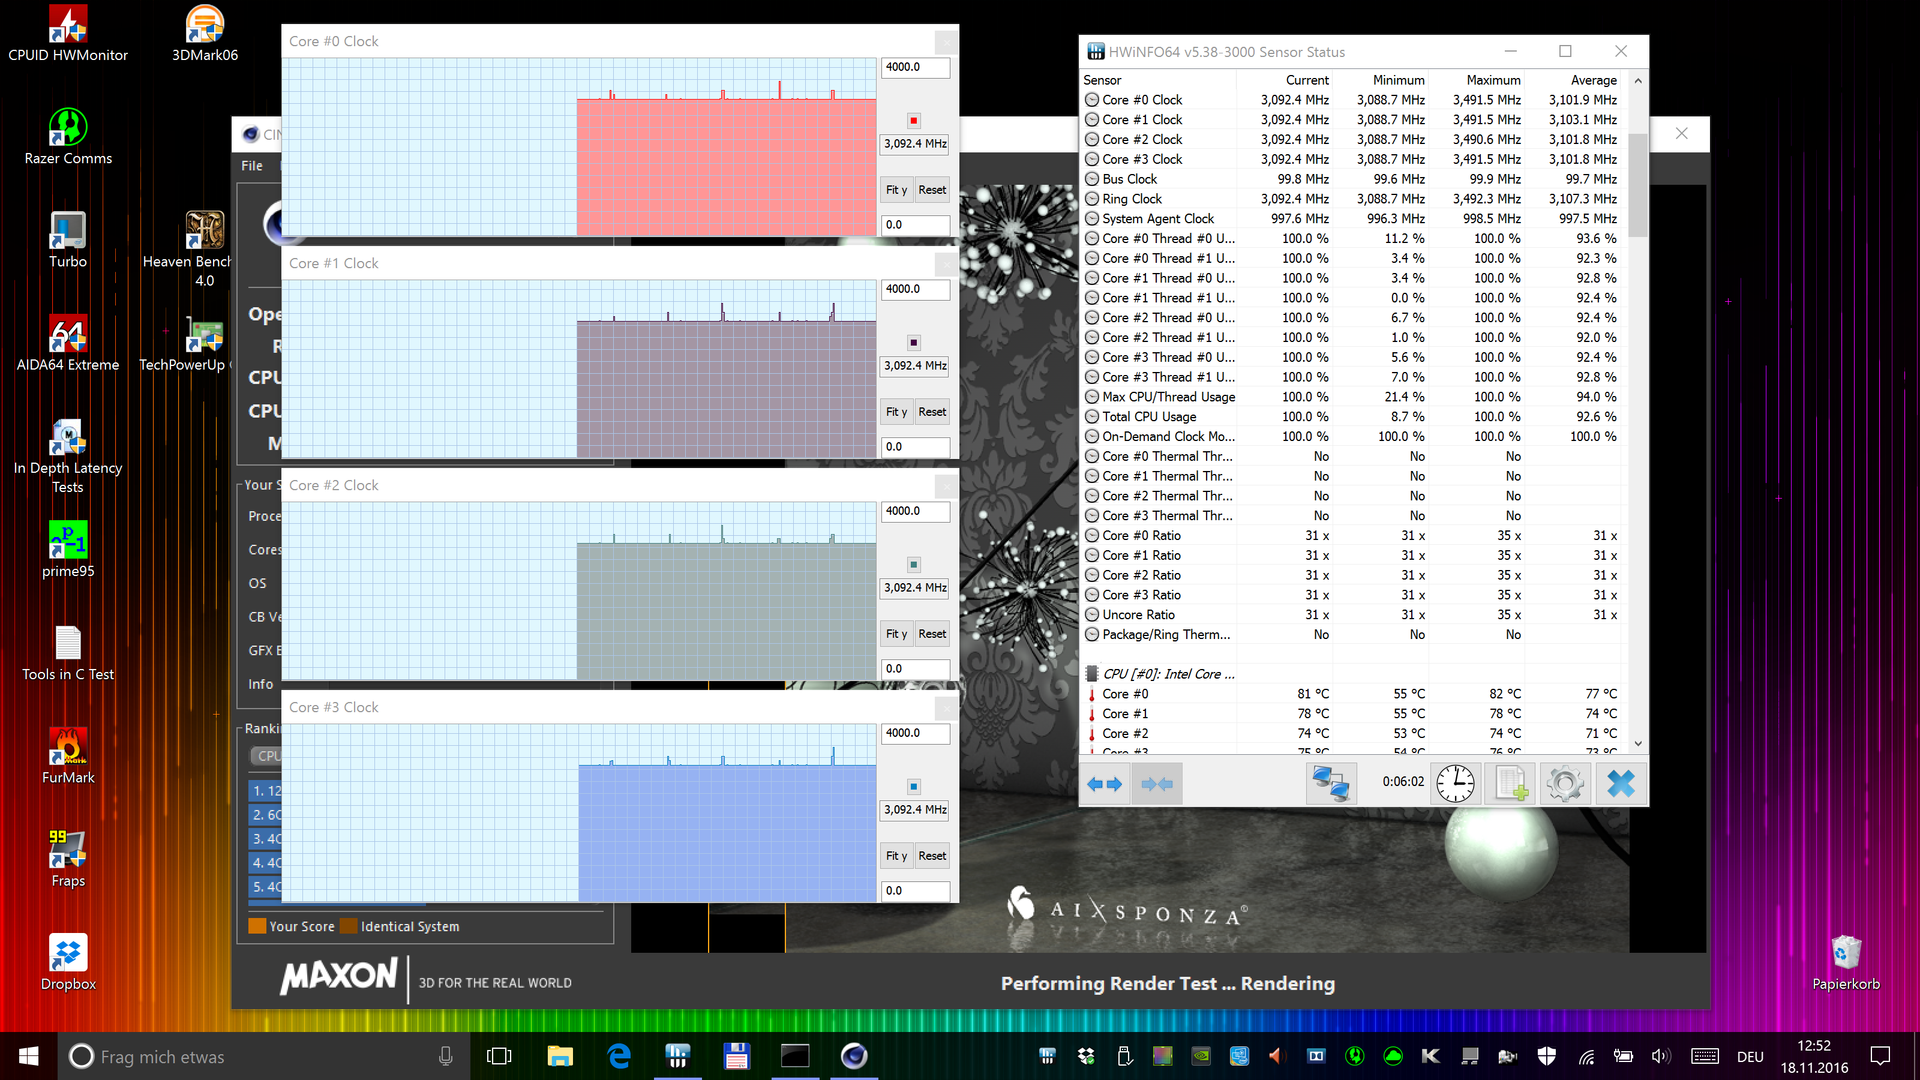Viewport: 1920px width, 1080px height.
Task: Select CPU [#0]: Intel Core sensor group
Action: (1354, 674)
